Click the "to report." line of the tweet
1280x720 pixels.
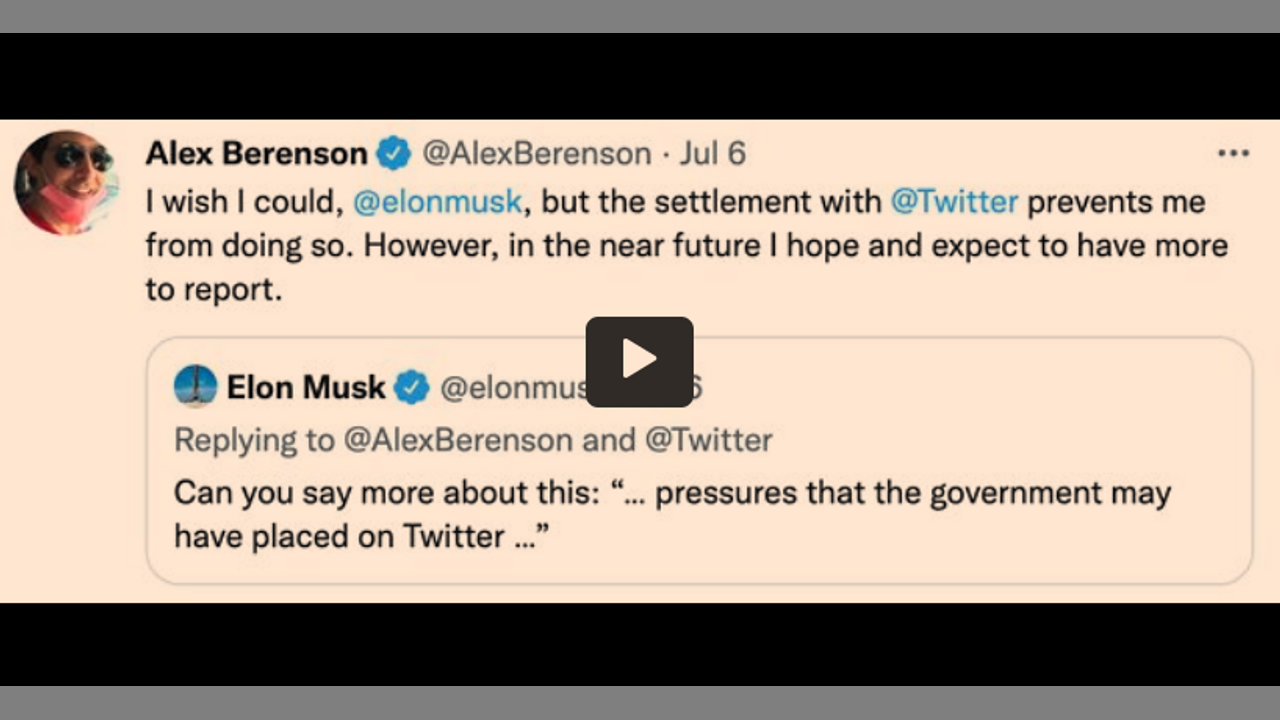click(214, 290)
